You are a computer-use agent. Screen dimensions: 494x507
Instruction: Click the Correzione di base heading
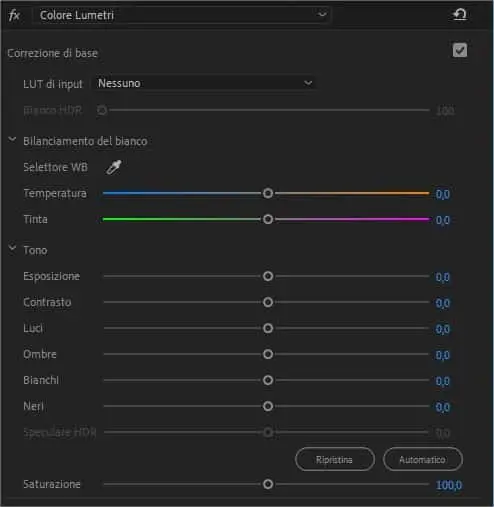pyautogui.click(x=53, y=53)
